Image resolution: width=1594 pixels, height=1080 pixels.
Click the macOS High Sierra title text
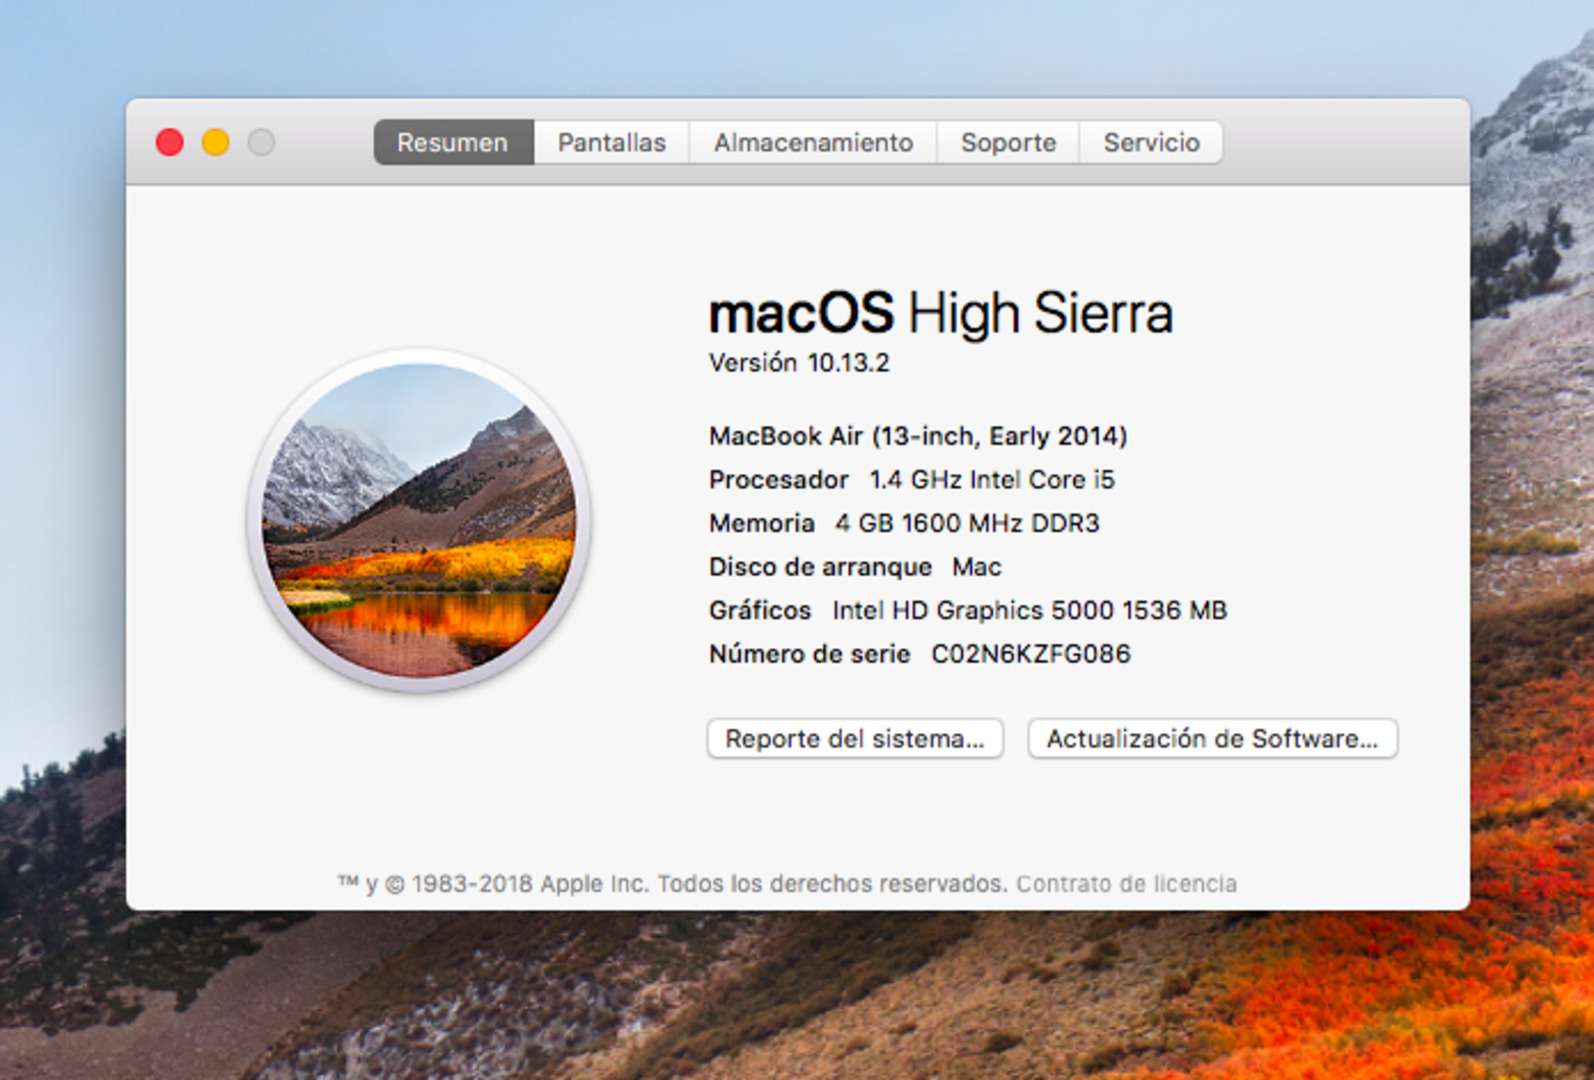940,313
